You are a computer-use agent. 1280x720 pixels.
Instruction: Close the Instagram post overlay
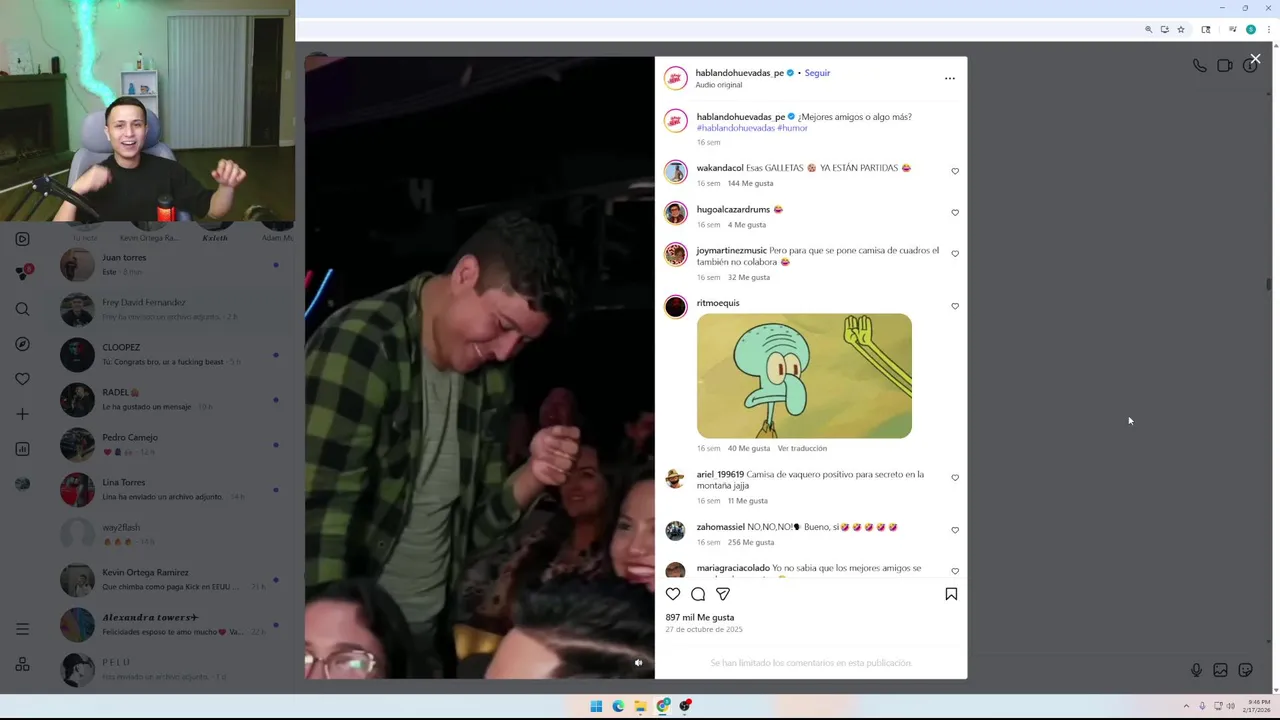tap(1255, 59)
